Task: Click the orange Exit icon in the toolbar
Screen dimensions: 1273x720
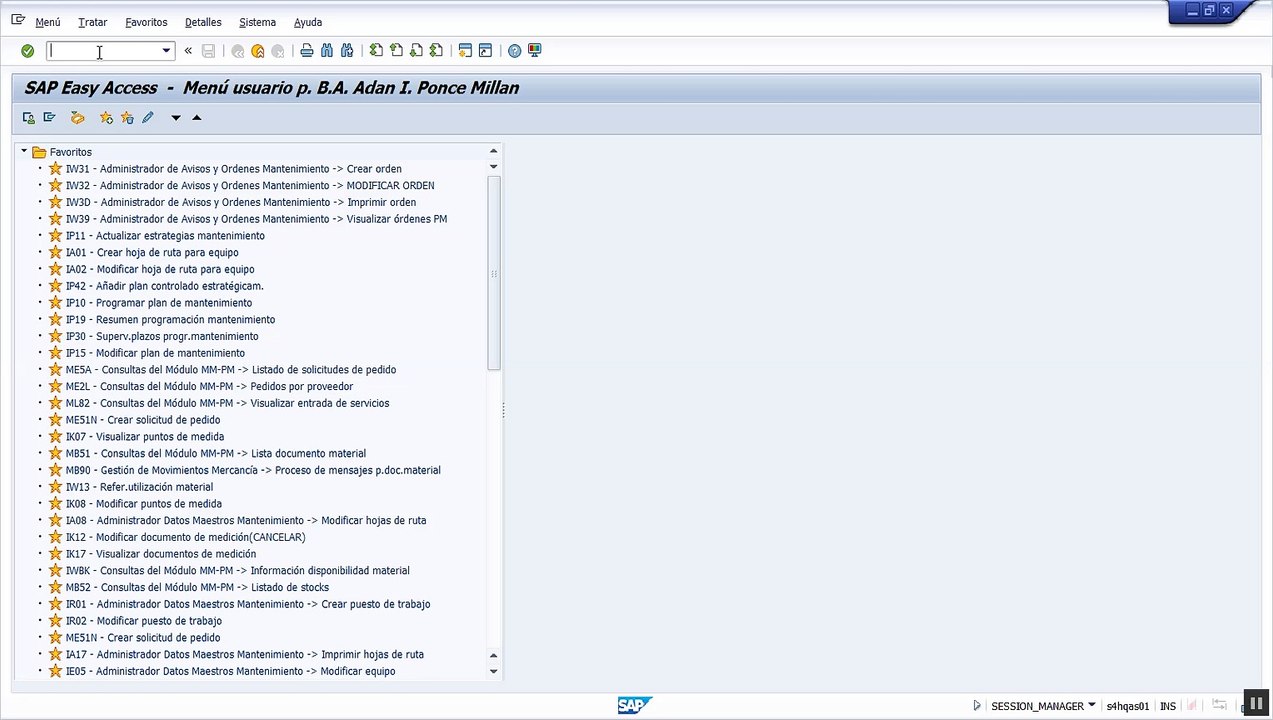Action: (258, 51)
